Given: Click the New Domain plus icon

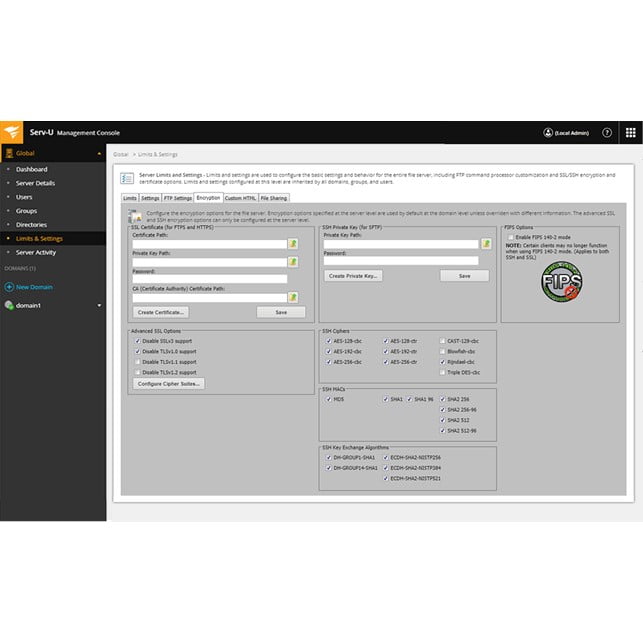Looking at the screenshot, I should point(9,287).
